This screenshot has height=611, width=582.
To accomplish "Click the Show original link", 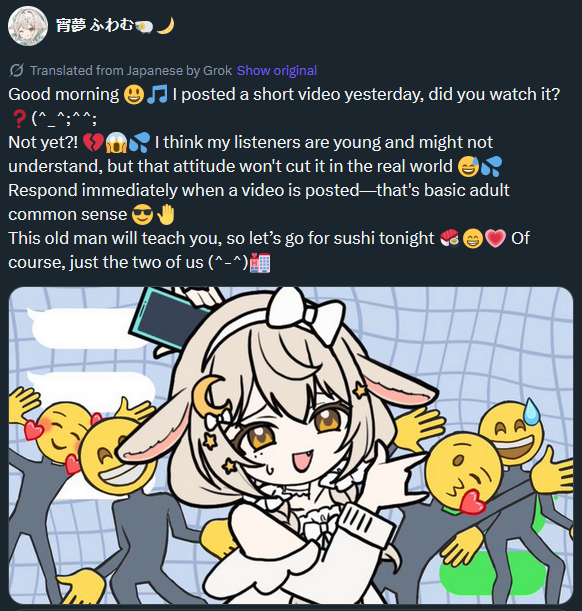I will [277, 71].
